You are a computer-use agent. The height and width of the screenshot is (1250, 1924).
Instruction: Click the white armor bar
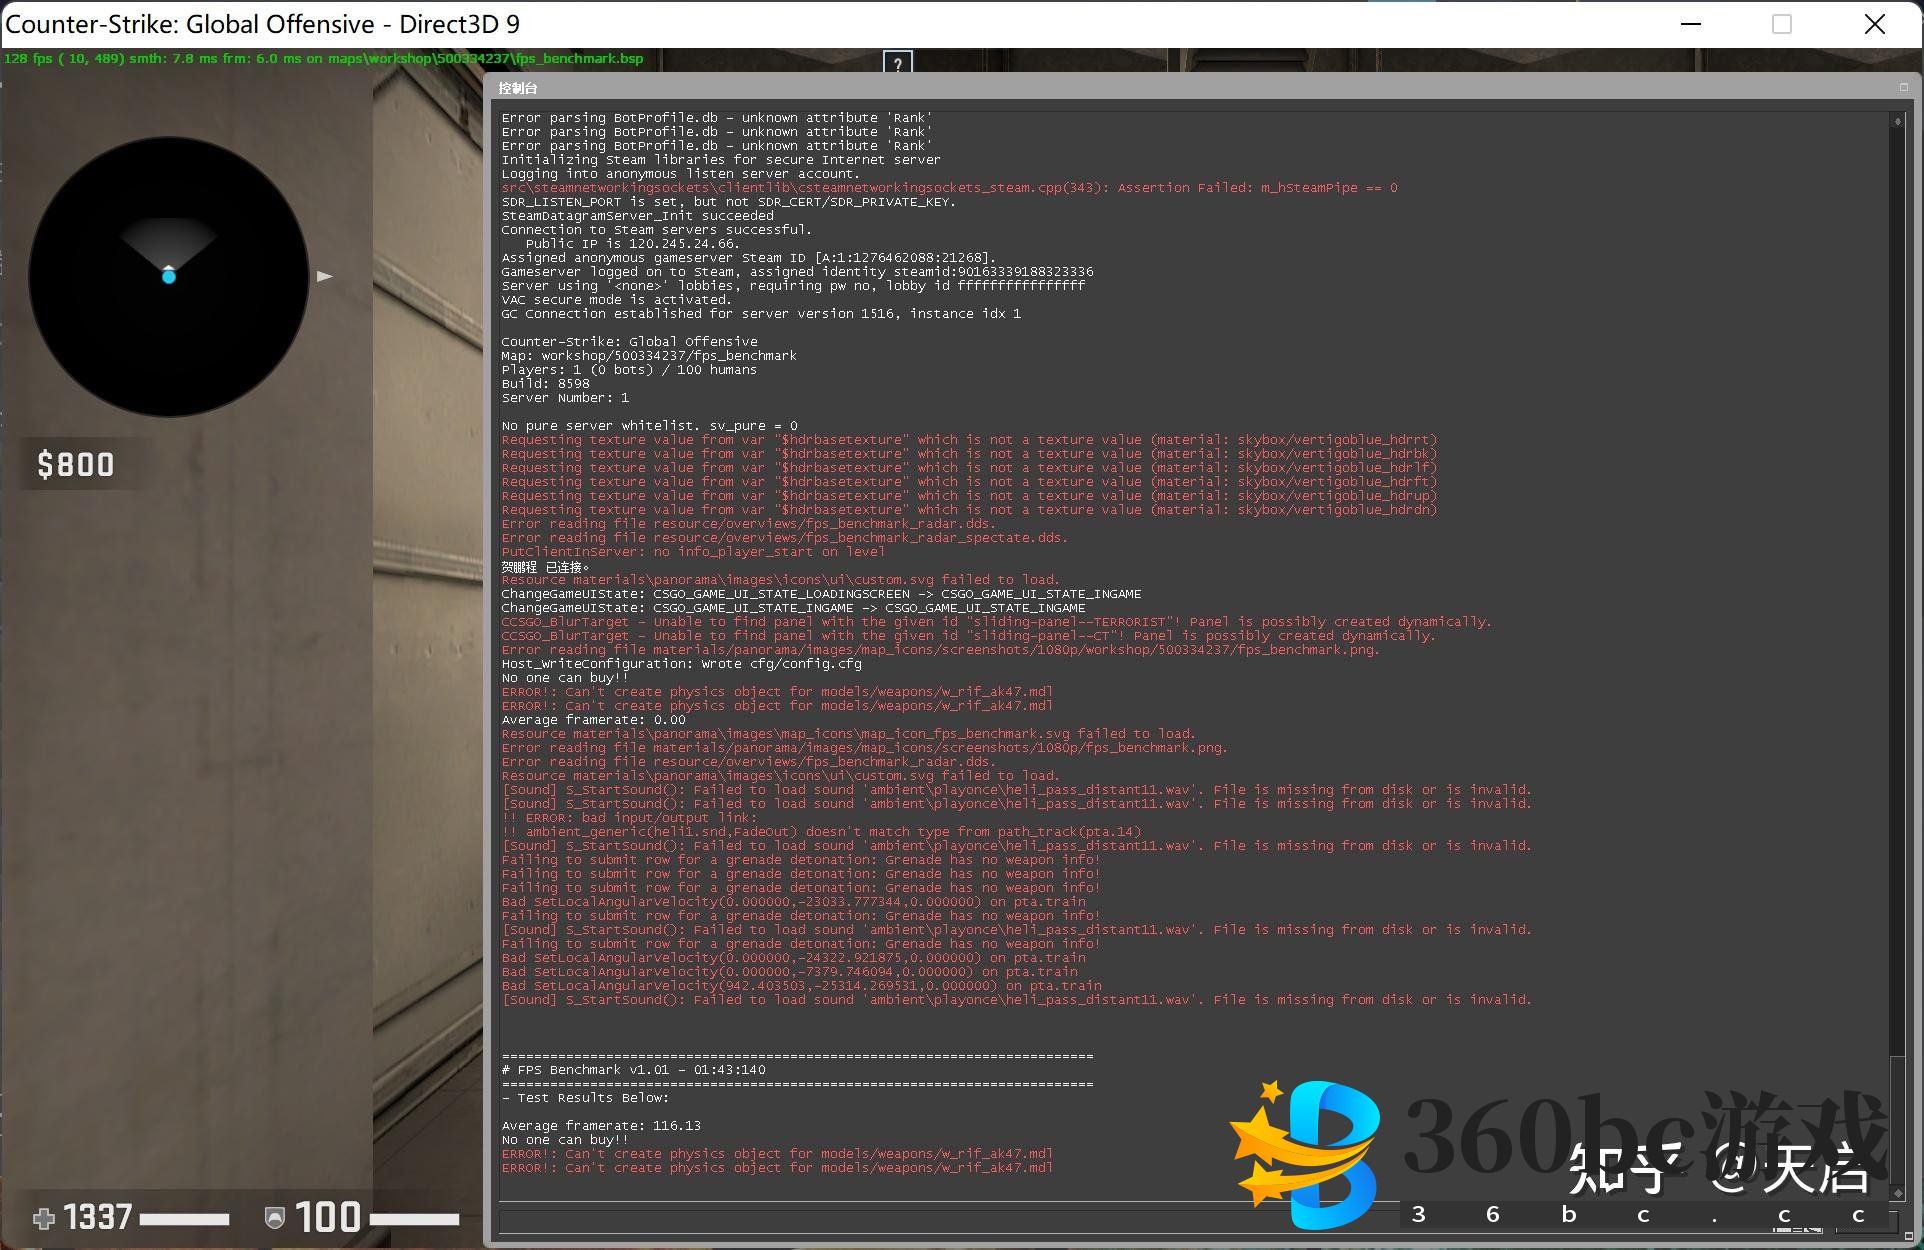415,1219
